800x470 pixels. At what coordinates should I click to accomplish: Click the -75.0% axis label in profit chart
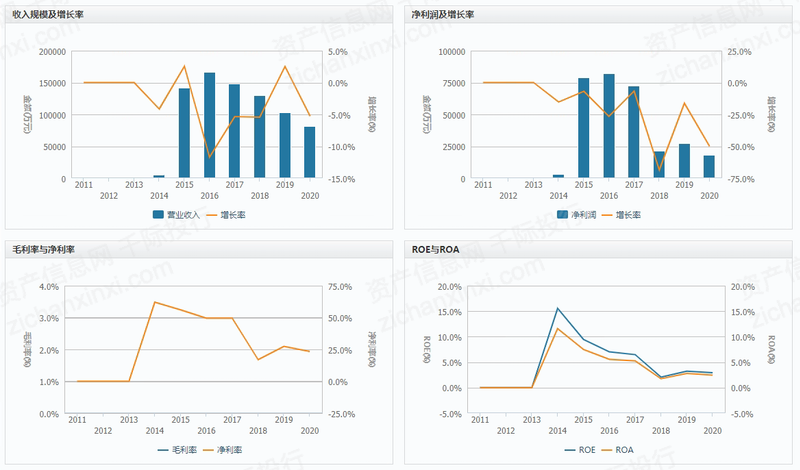741,179
